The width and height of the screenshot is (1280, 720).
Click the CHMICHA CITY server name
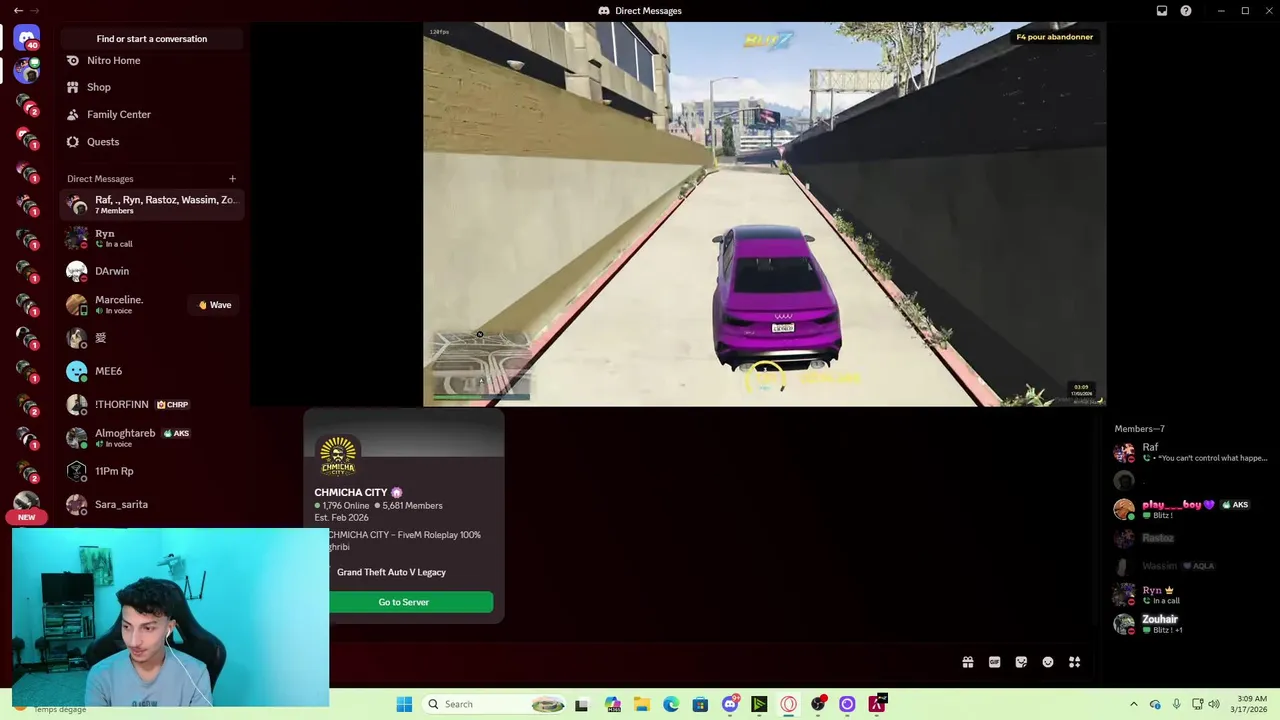tap(350, 492)
